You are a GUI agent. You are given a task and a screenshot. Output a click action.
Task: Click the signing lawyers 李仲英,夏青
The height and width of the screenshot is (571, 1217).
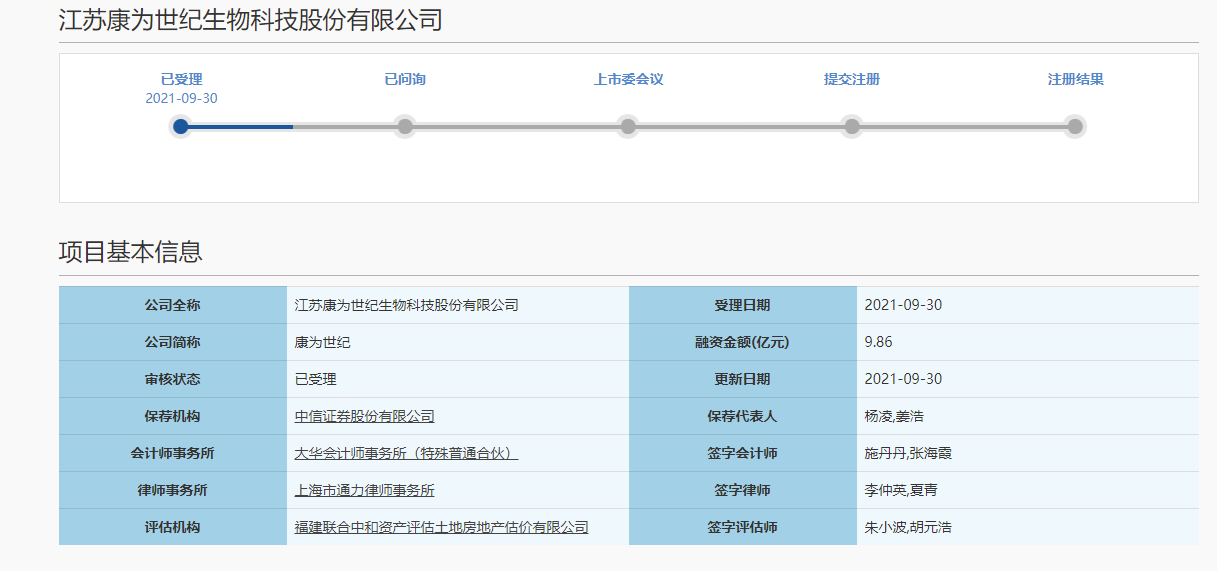click(901, 490)
